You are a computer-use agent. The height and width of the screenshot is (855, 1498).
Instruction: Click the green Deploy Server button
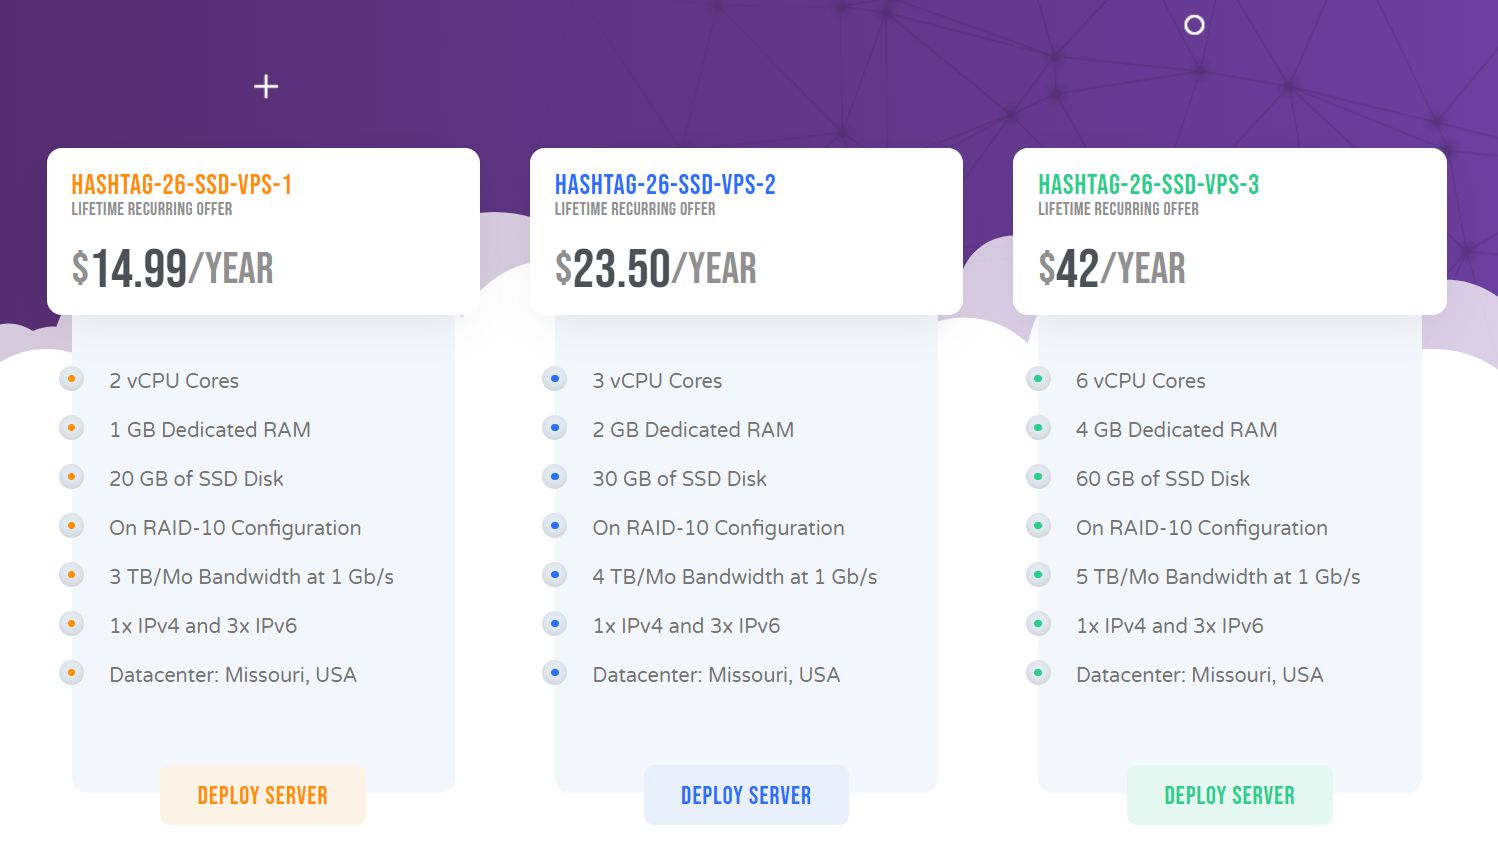click(x=1229, y=795)
